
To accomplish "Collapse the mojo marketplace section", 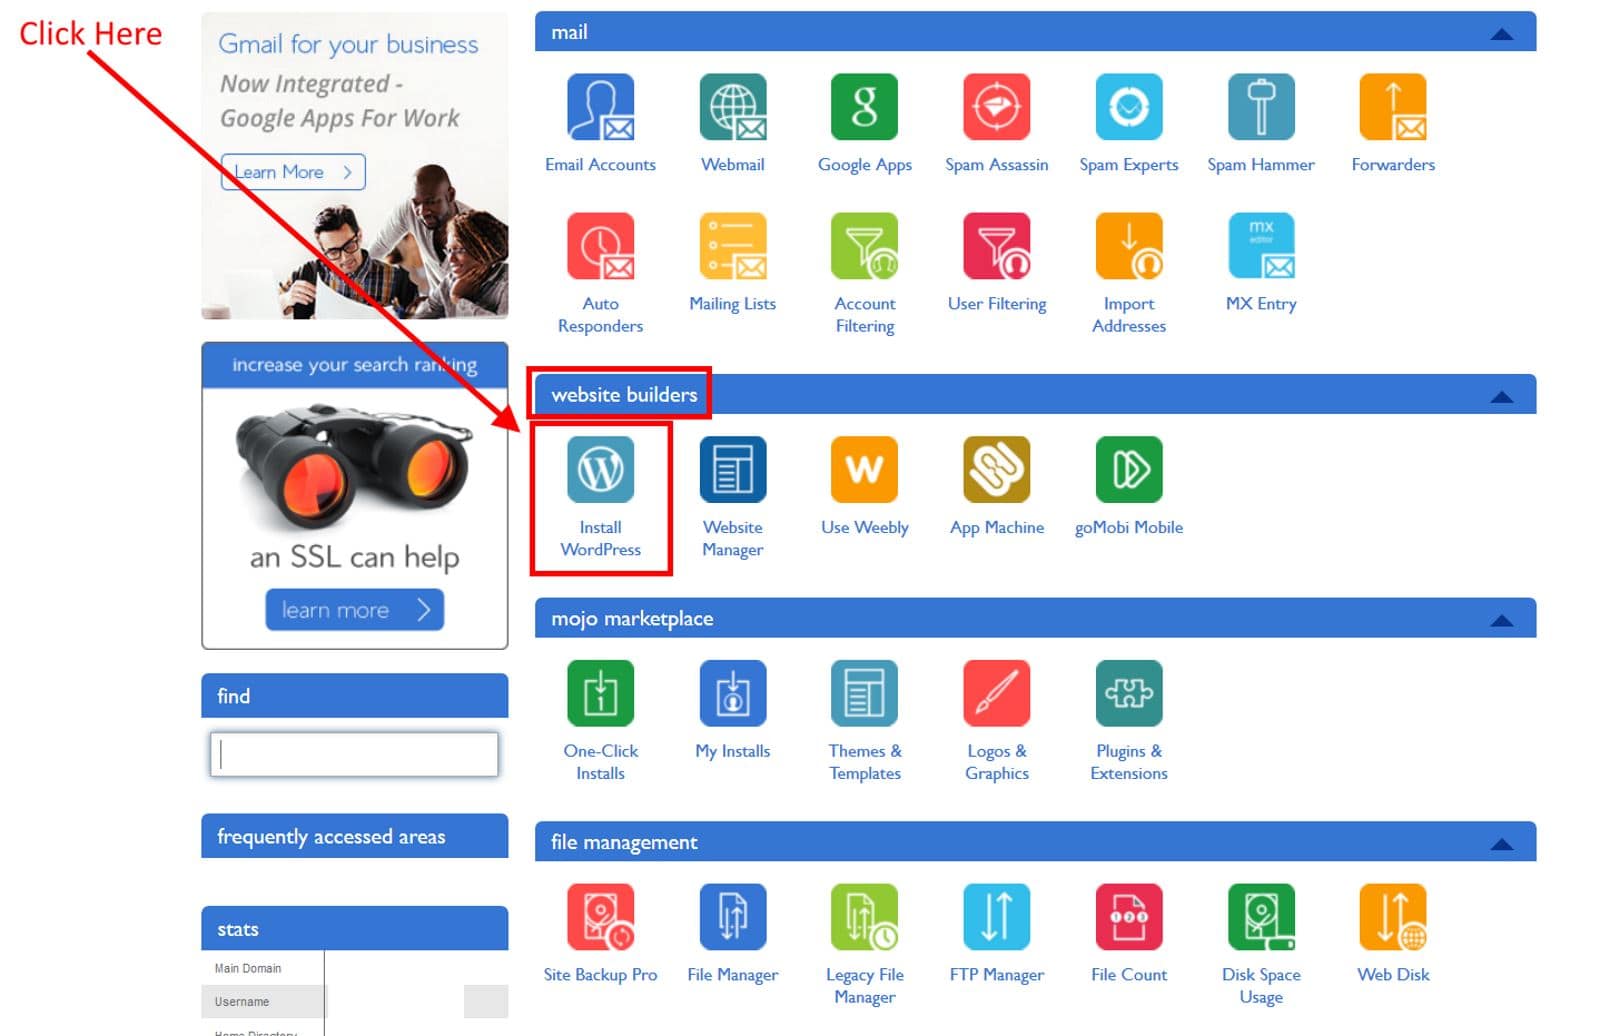I will 1501,620.
